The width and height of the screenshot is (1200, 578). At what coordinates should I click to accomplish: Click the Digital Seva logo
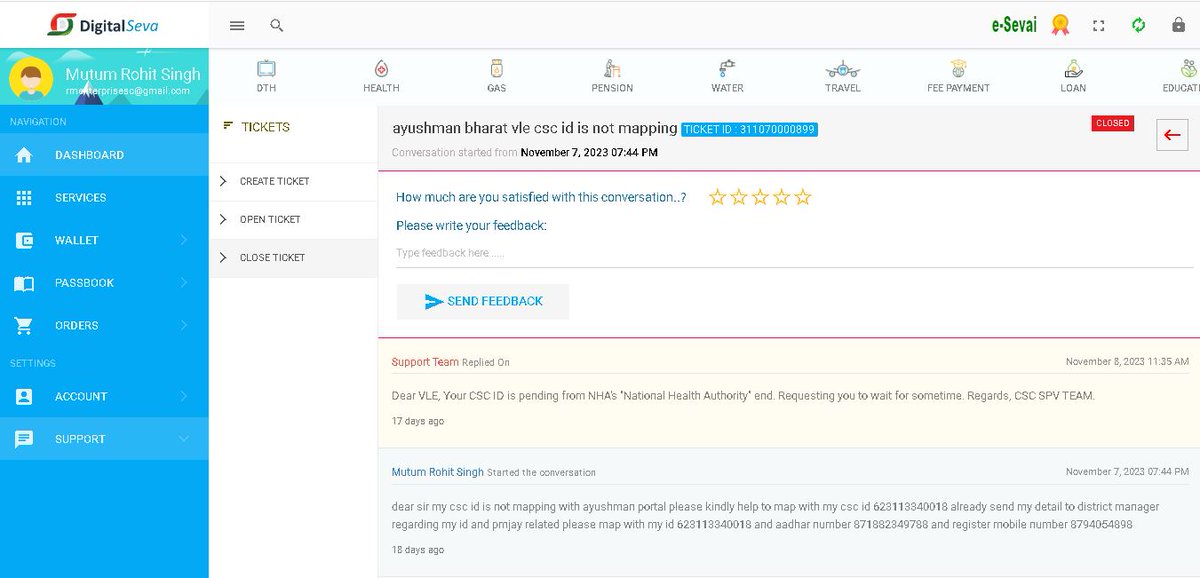pyautogui.click(x=104, y=25)
